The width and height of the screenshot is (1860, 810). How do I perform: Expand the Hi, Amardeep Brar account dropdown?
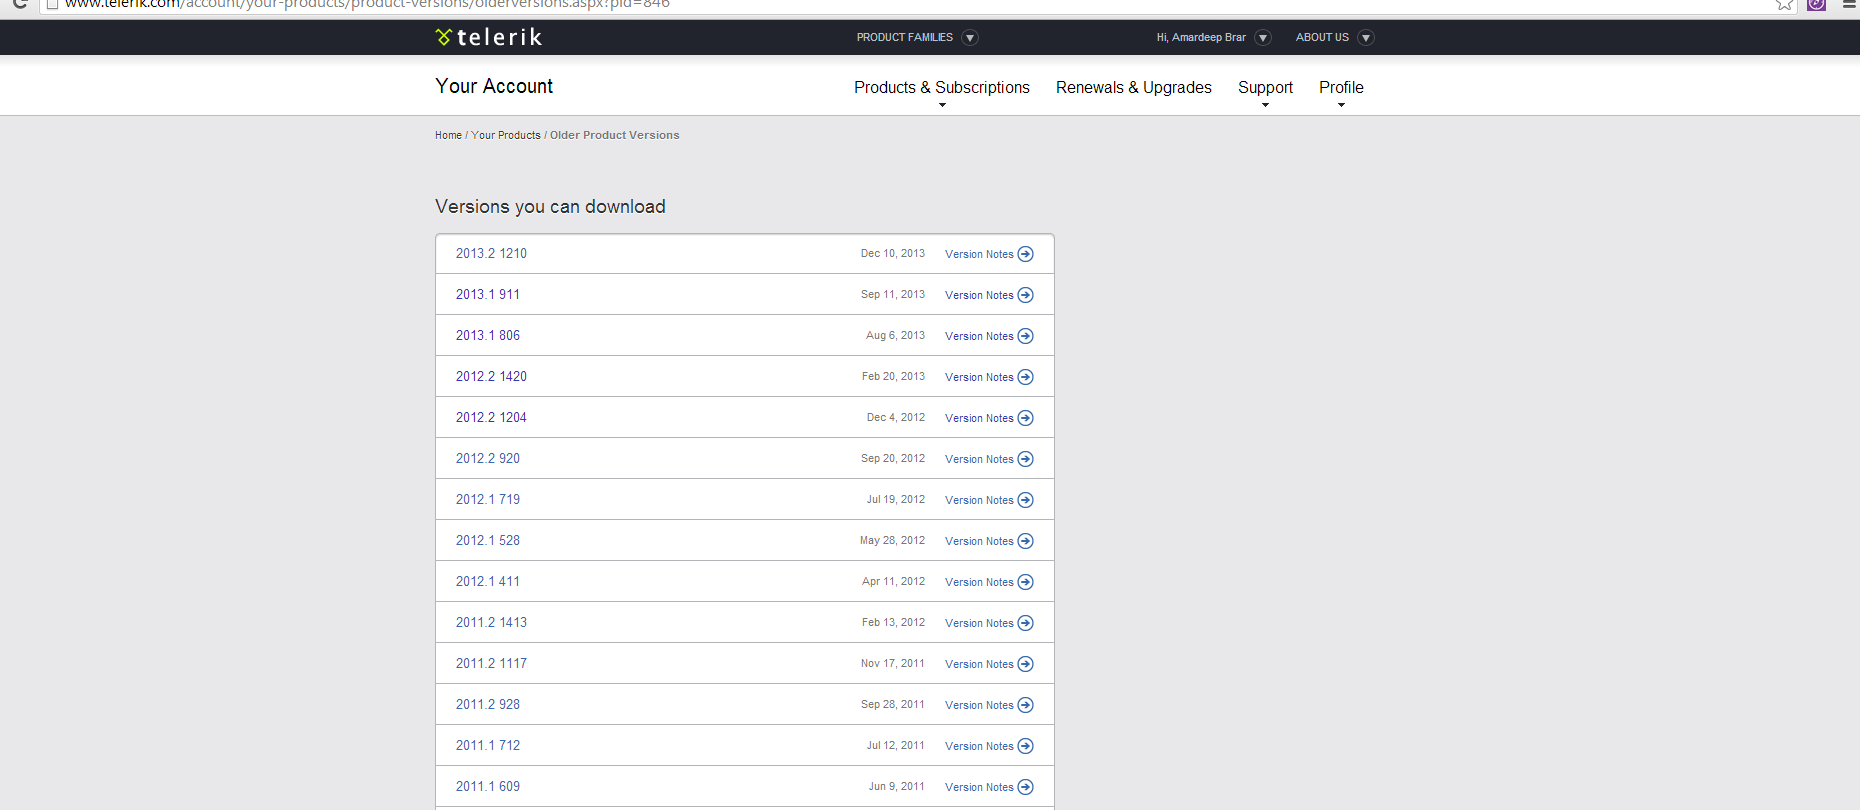point(1263,38)
